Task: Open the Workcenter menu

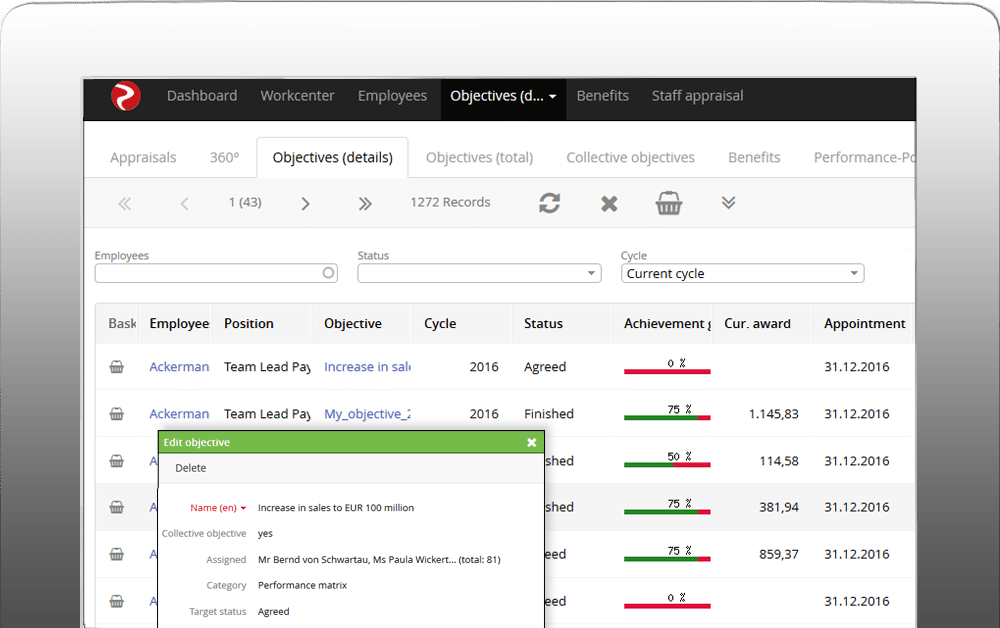Action: click(297, 96)
